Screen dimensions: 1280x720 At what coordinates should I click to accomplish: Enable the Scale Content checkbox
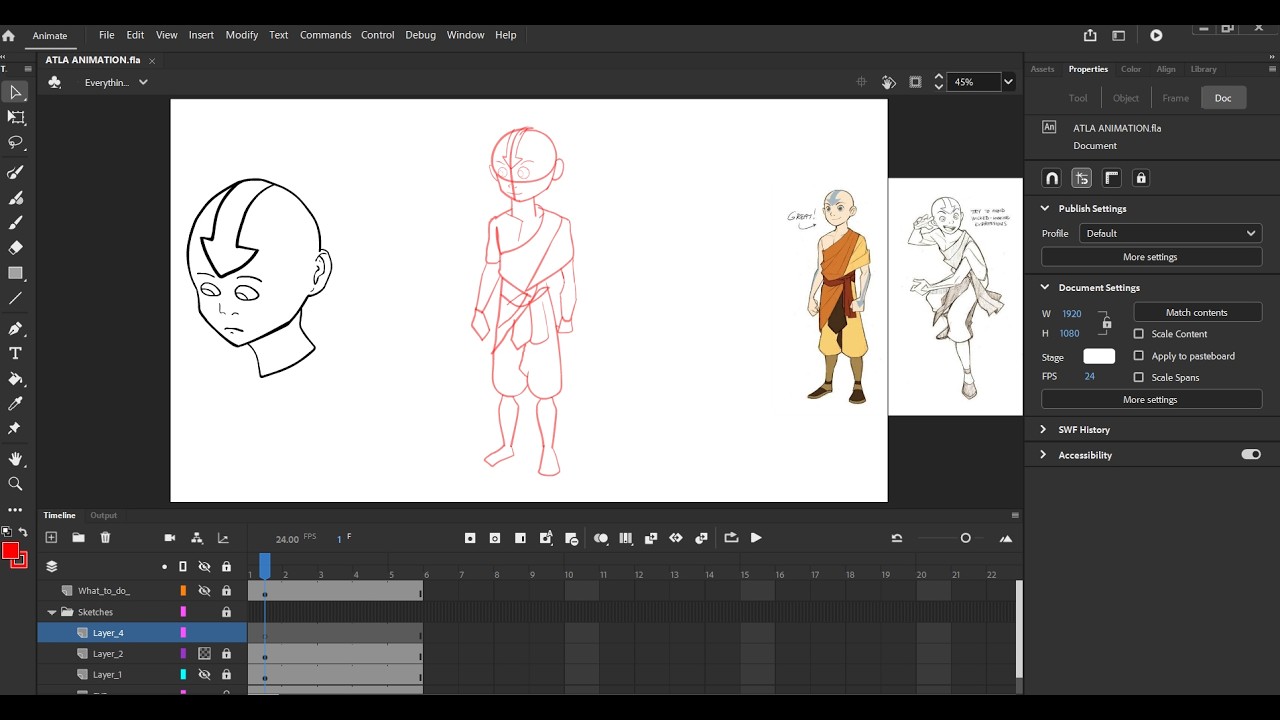1138,334
